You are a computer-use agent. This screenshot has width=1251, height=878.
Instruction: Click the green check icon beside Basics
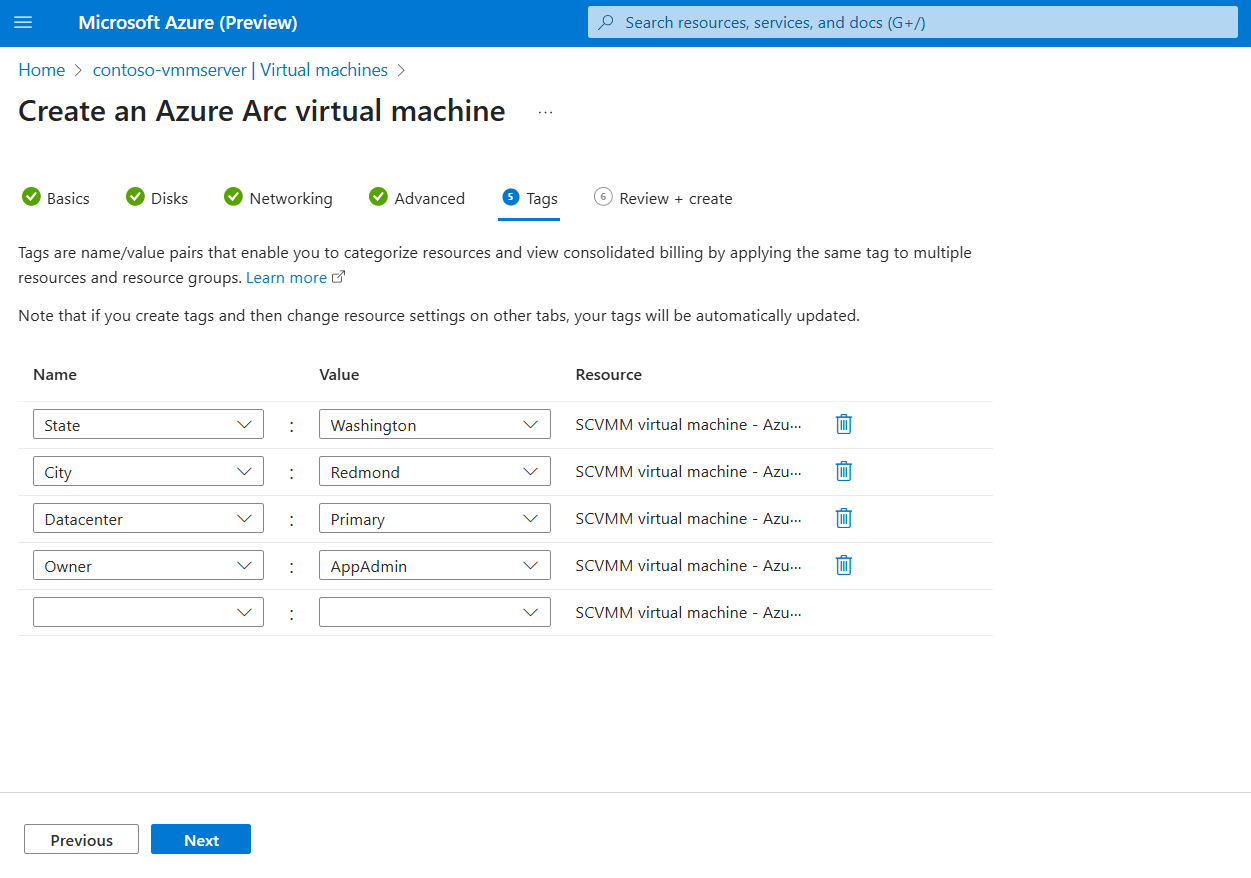coord(31,197)
